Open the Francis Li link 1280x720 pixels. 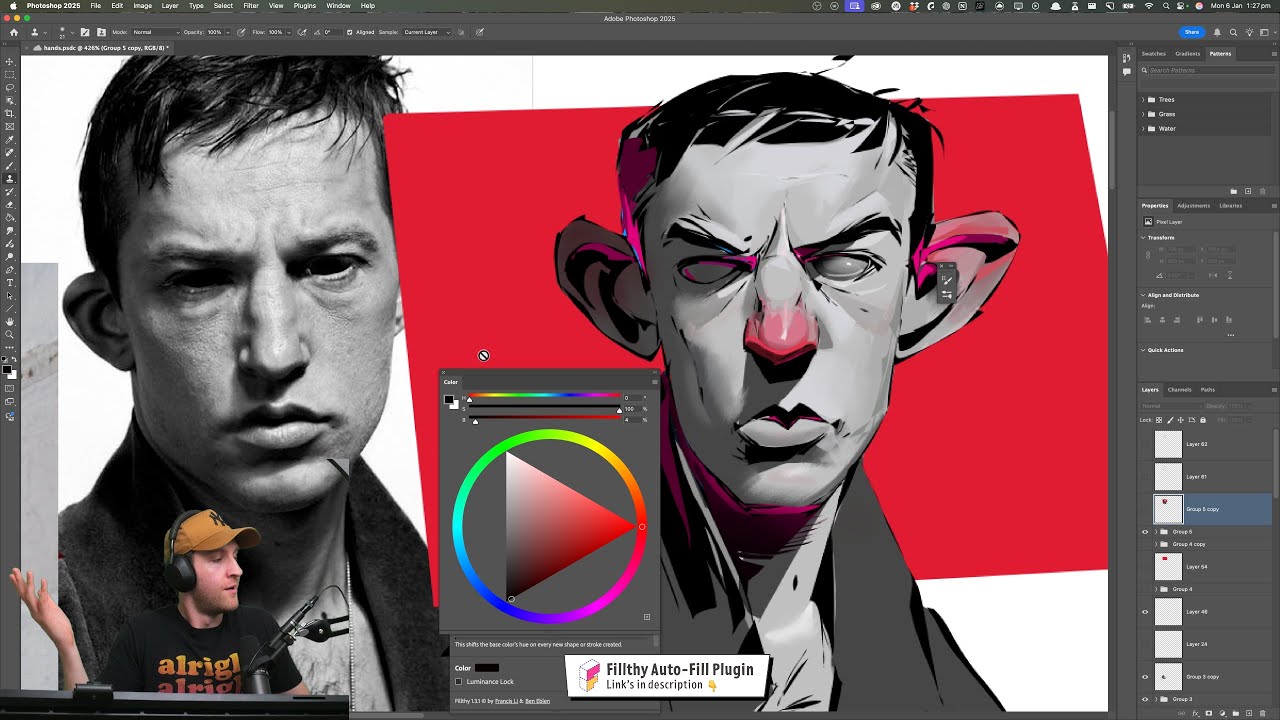coord(509,701)
